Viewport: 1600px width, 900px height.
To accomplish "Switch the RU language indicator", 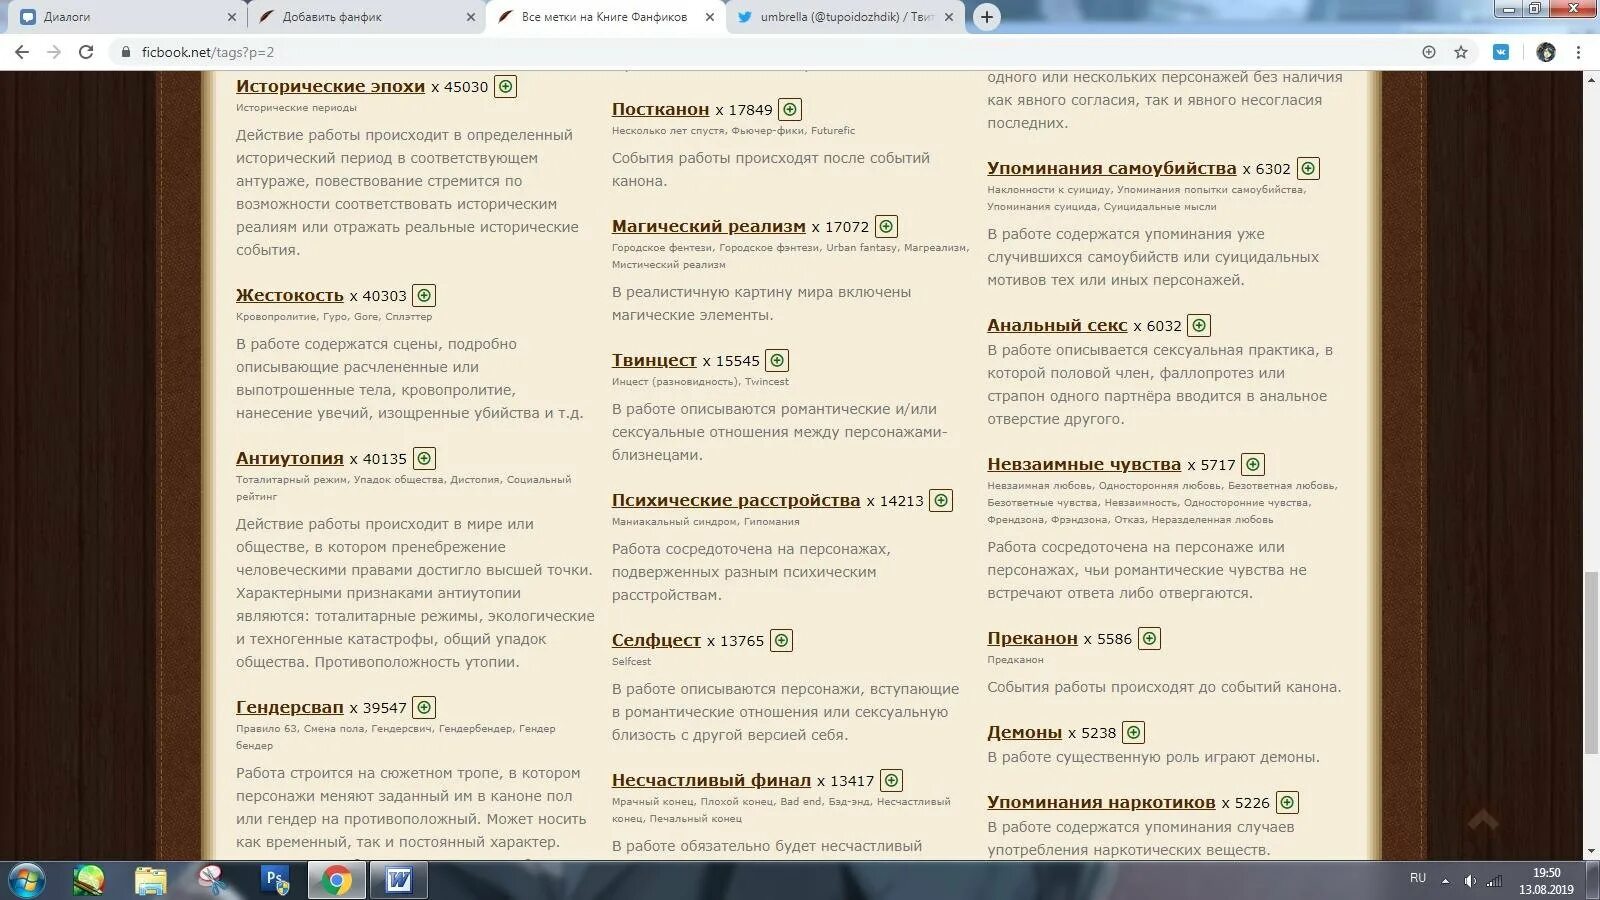I will coord(1418,878).
